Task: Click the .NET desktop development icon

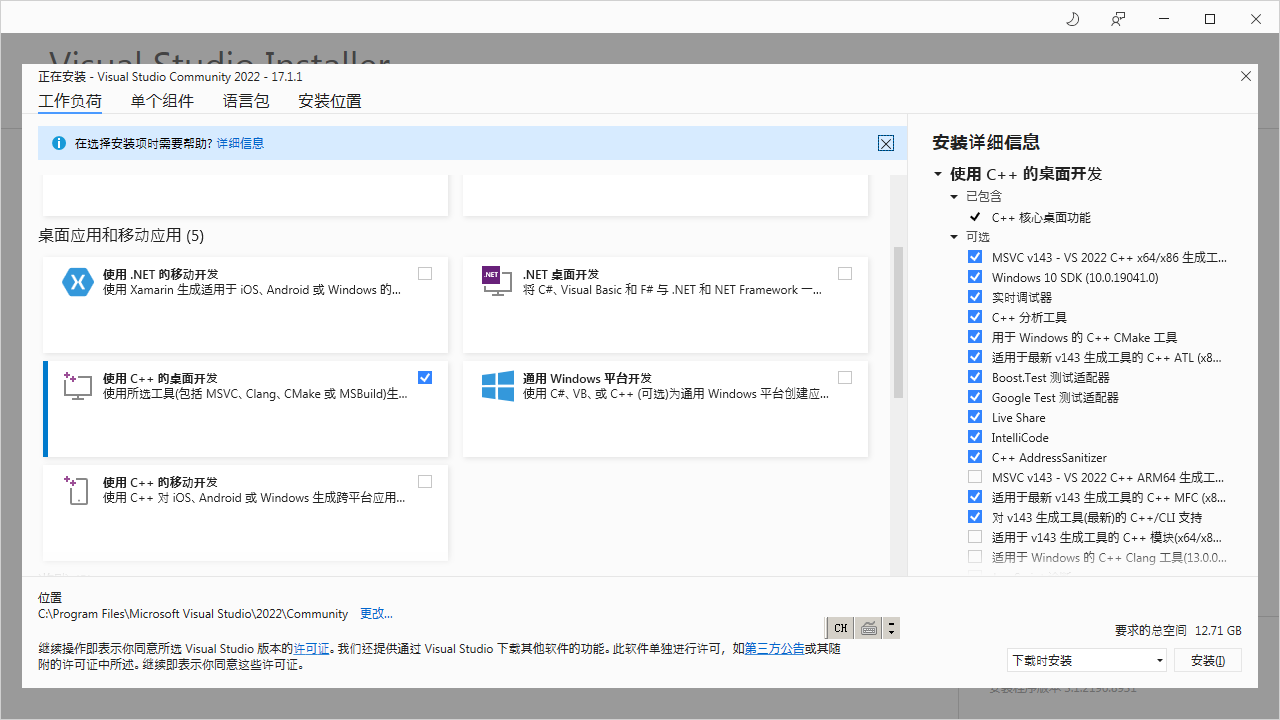Action: [497, 282]
